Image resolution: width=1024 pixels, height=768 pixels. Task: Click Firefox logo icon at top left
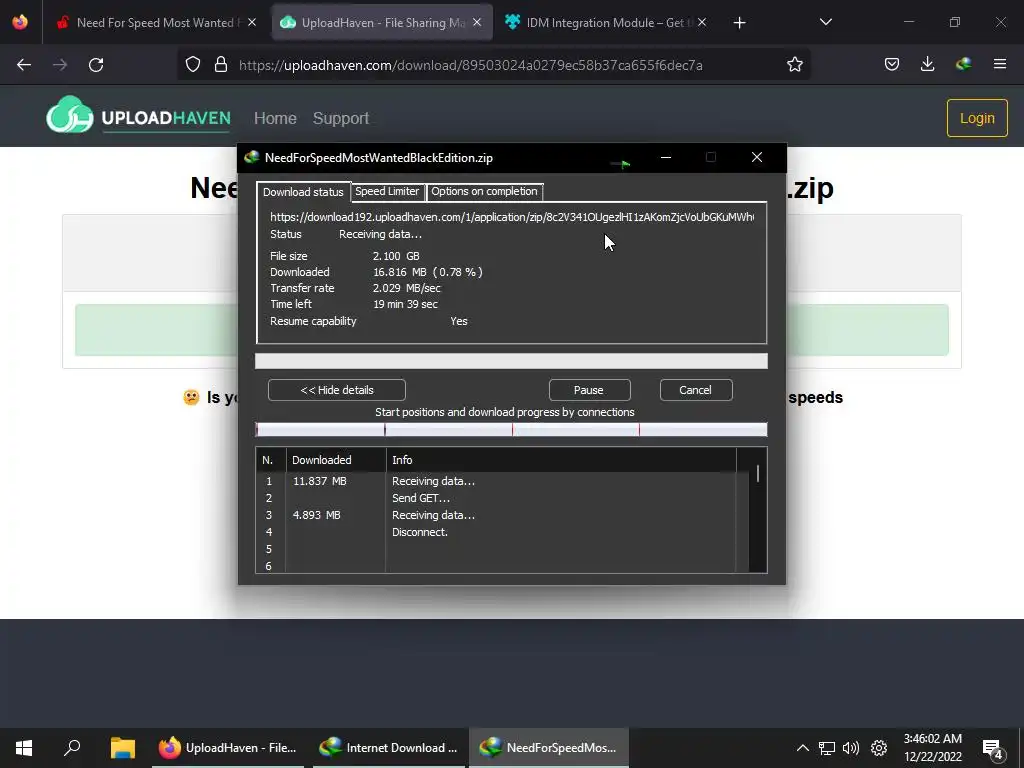coord(20,22)
